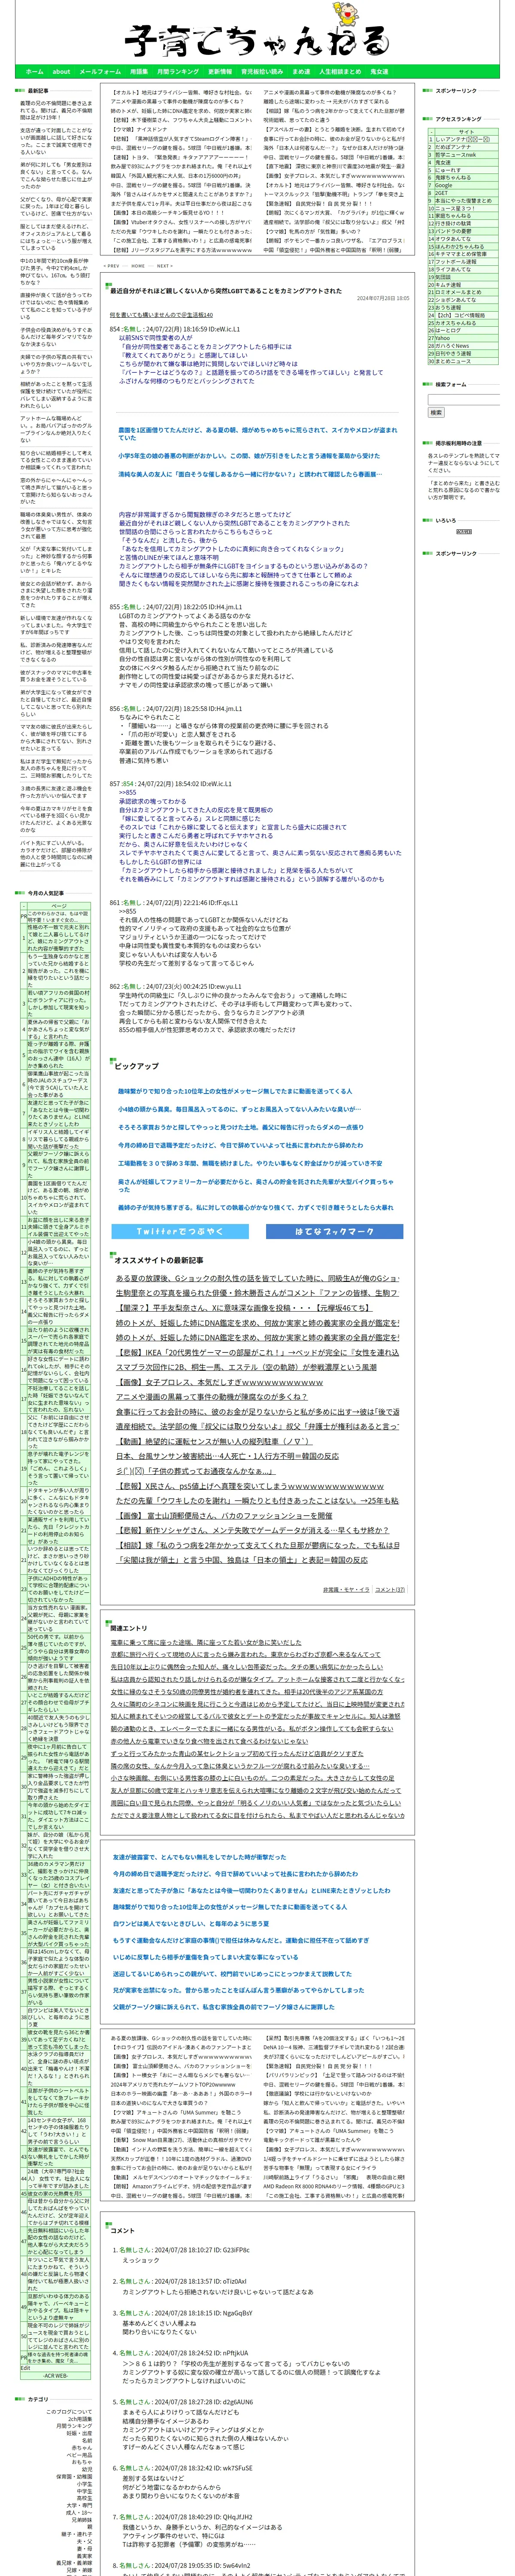Open recommended article アニメや漫画の黒幕って事件の動機
515x2576 pixels.
pos(211,1397)
